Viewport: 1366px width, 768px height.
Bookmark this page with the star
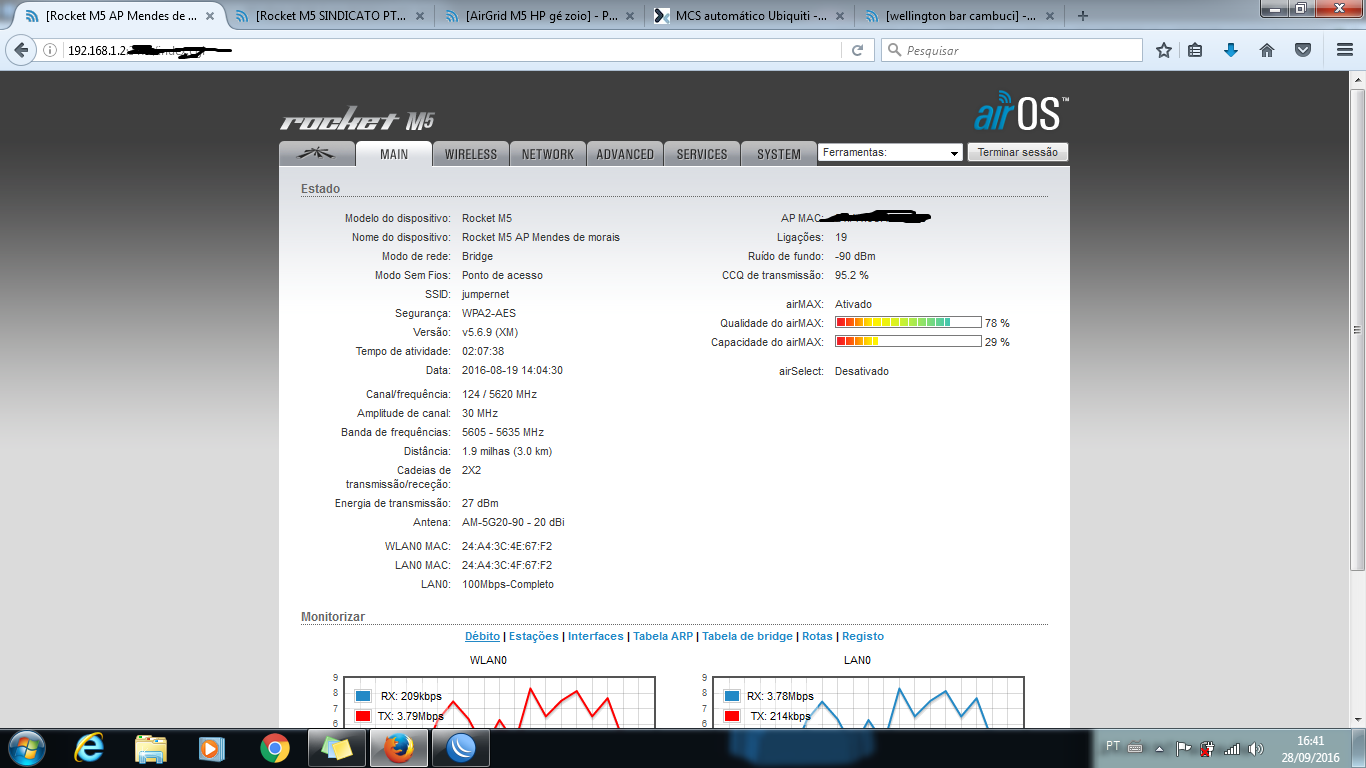(x=1163, y=50)
